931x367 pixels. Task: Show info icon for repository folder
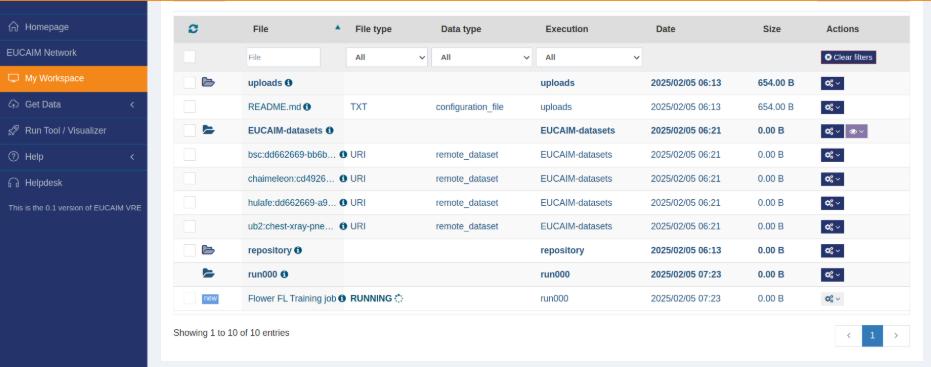[x=298, y=250]
